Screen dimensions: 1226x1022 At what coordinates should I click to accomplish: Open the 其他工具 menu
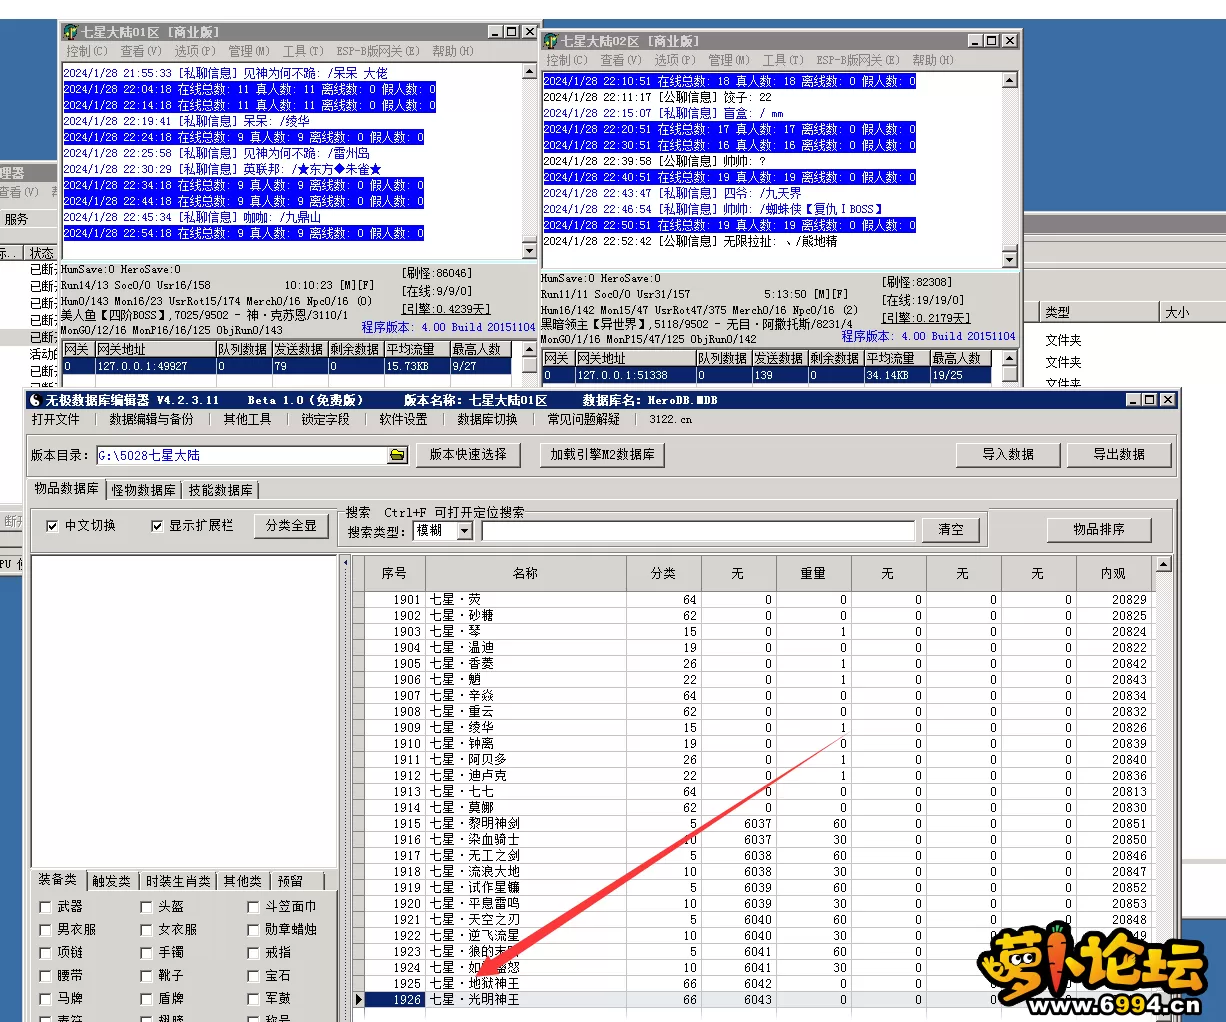[x=247, y=420]
